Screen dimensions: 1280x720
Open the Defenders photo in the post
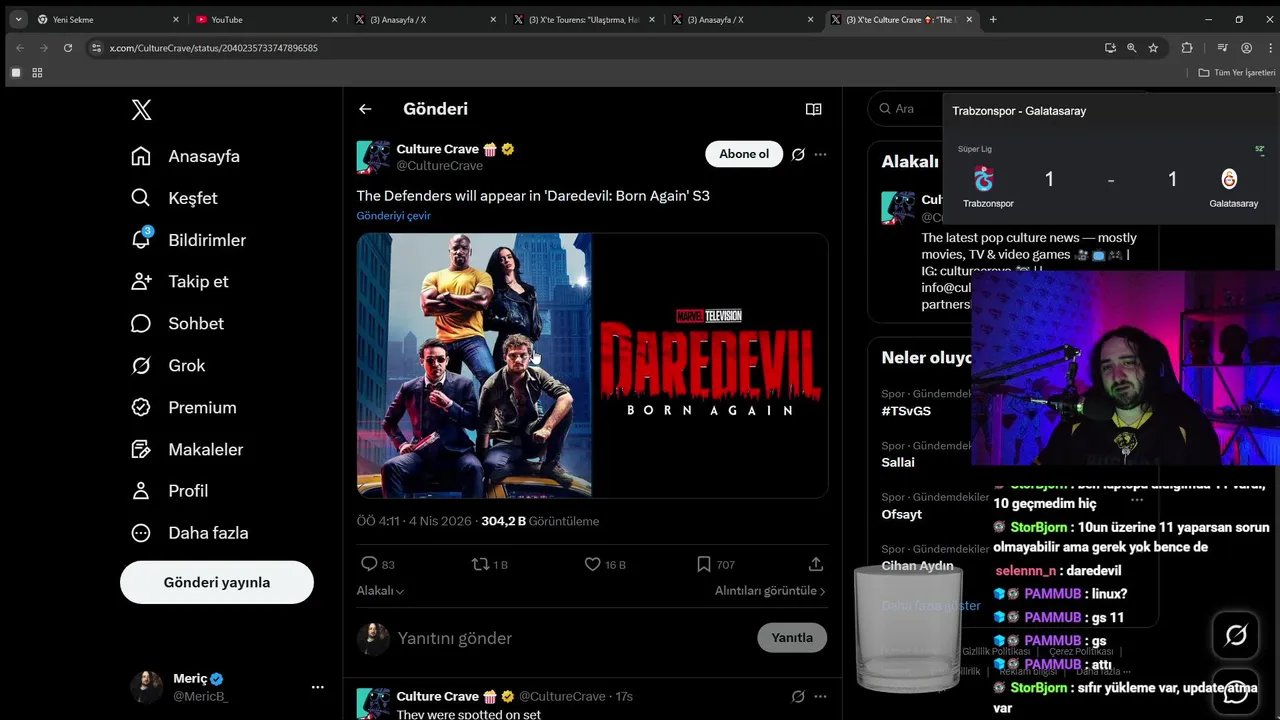coord(474,365)
